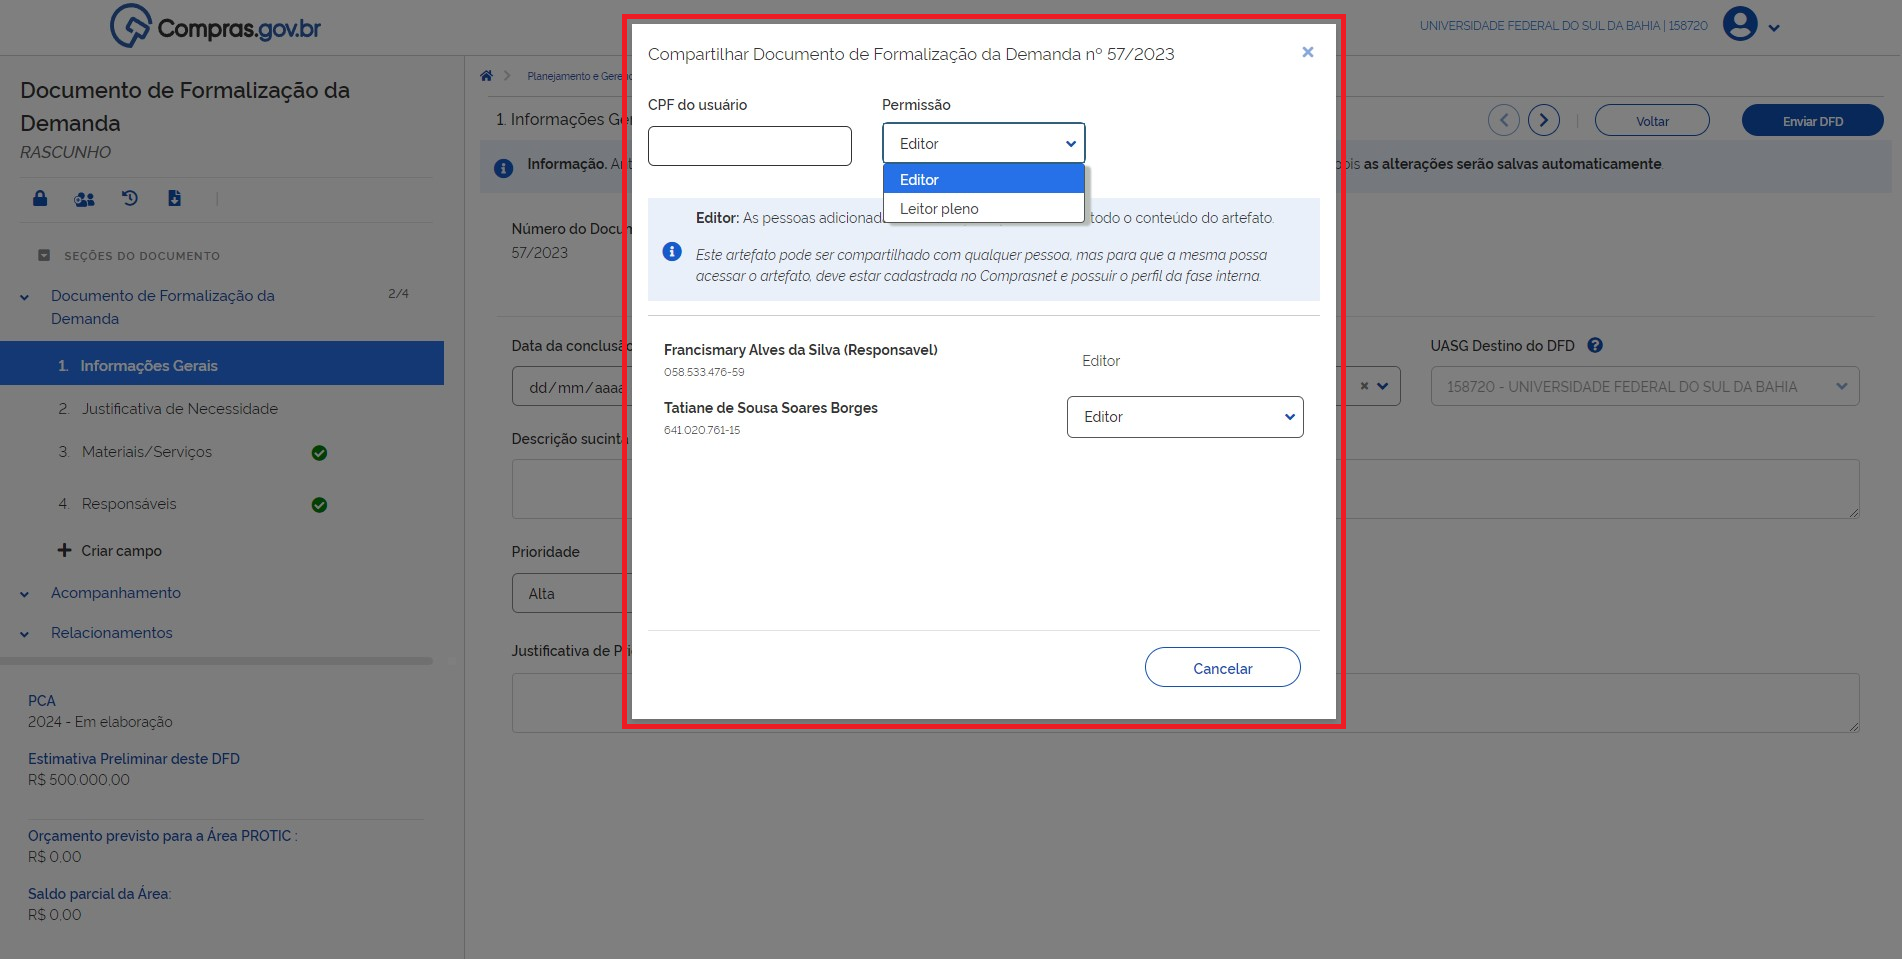Focus the CPF do usuário field
Viewport: 1902px width, 959px height.
749,146
